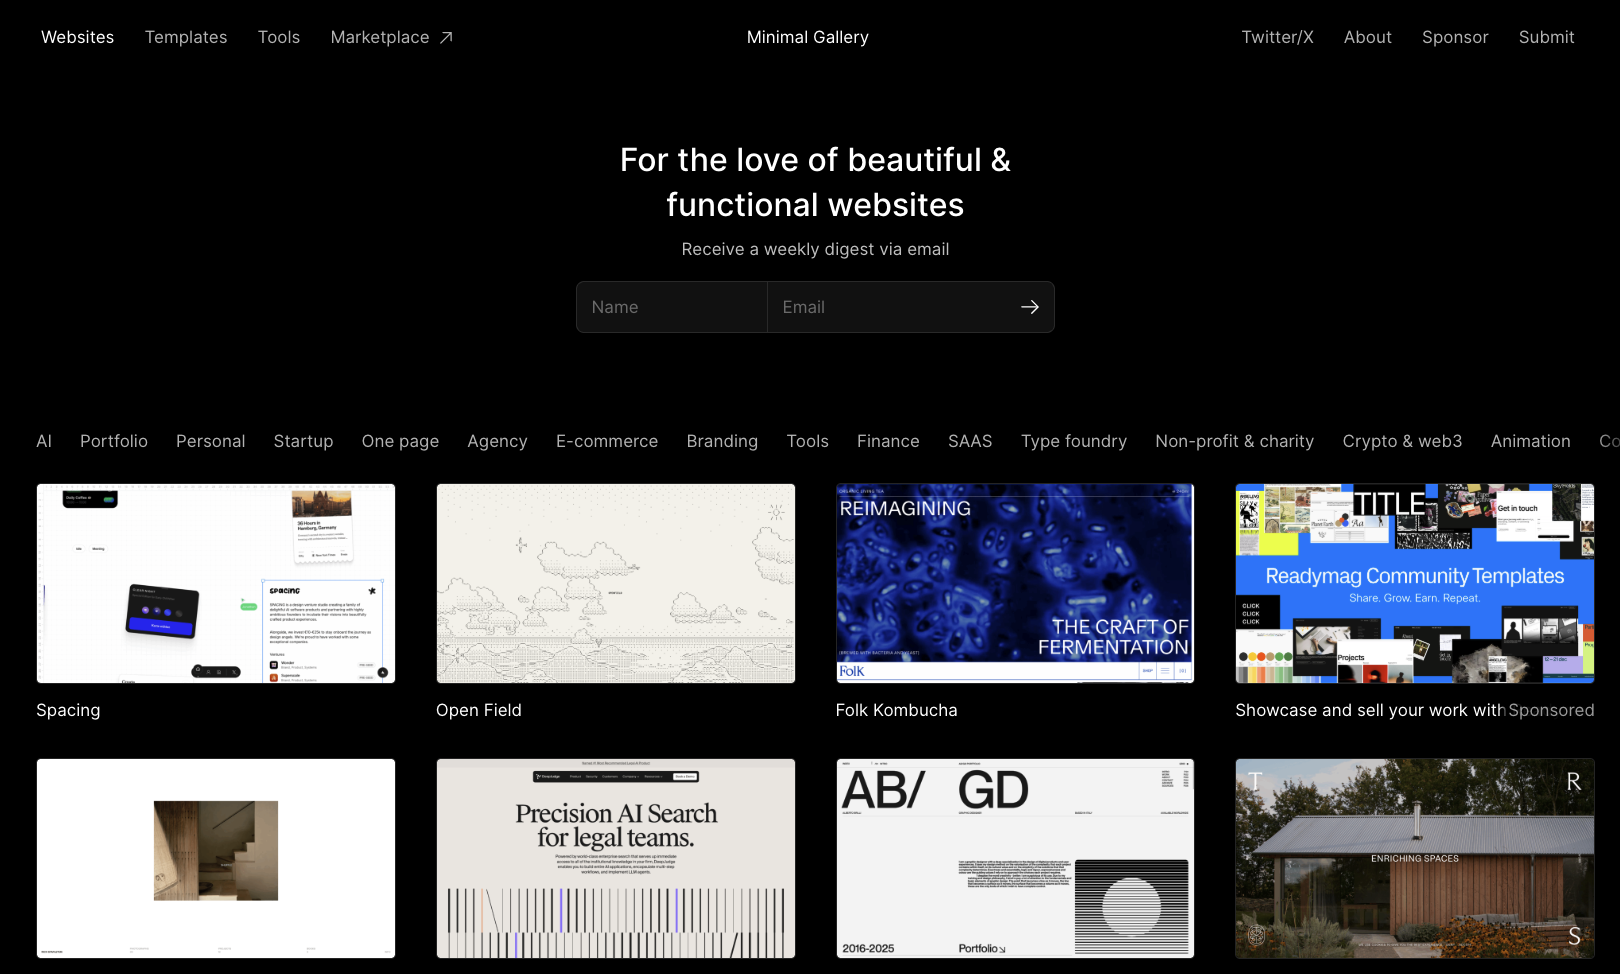This screenshot has width=1620, height=974.
Task: View the Folk Kombucha site thumbnail
Action: (1014, 583)
